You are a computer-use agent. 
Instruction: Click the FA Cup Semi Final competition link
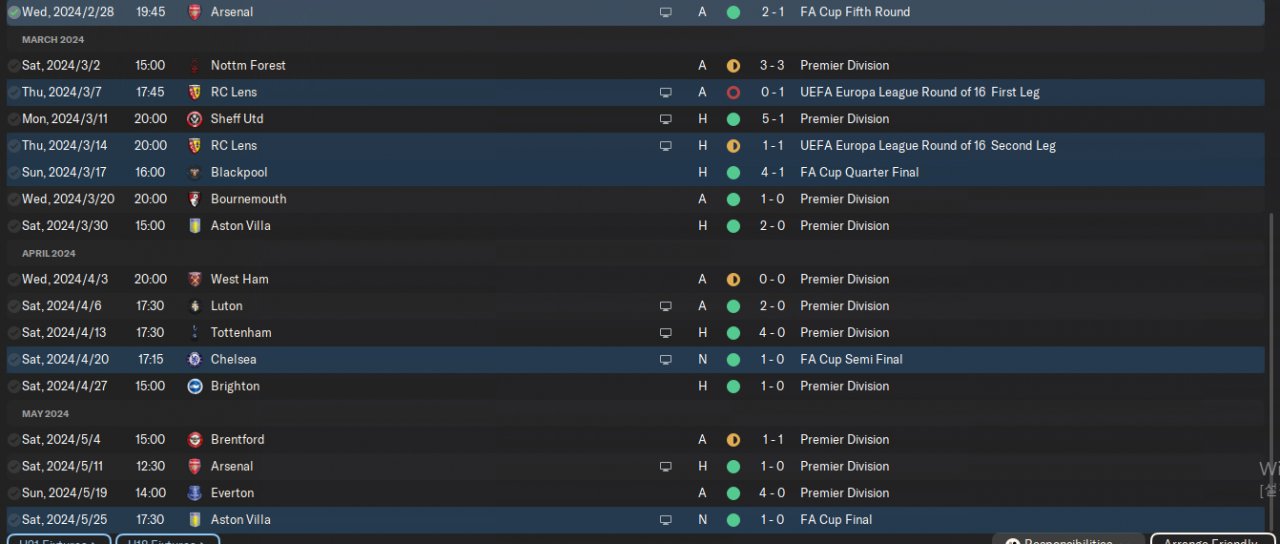[851, 359]
